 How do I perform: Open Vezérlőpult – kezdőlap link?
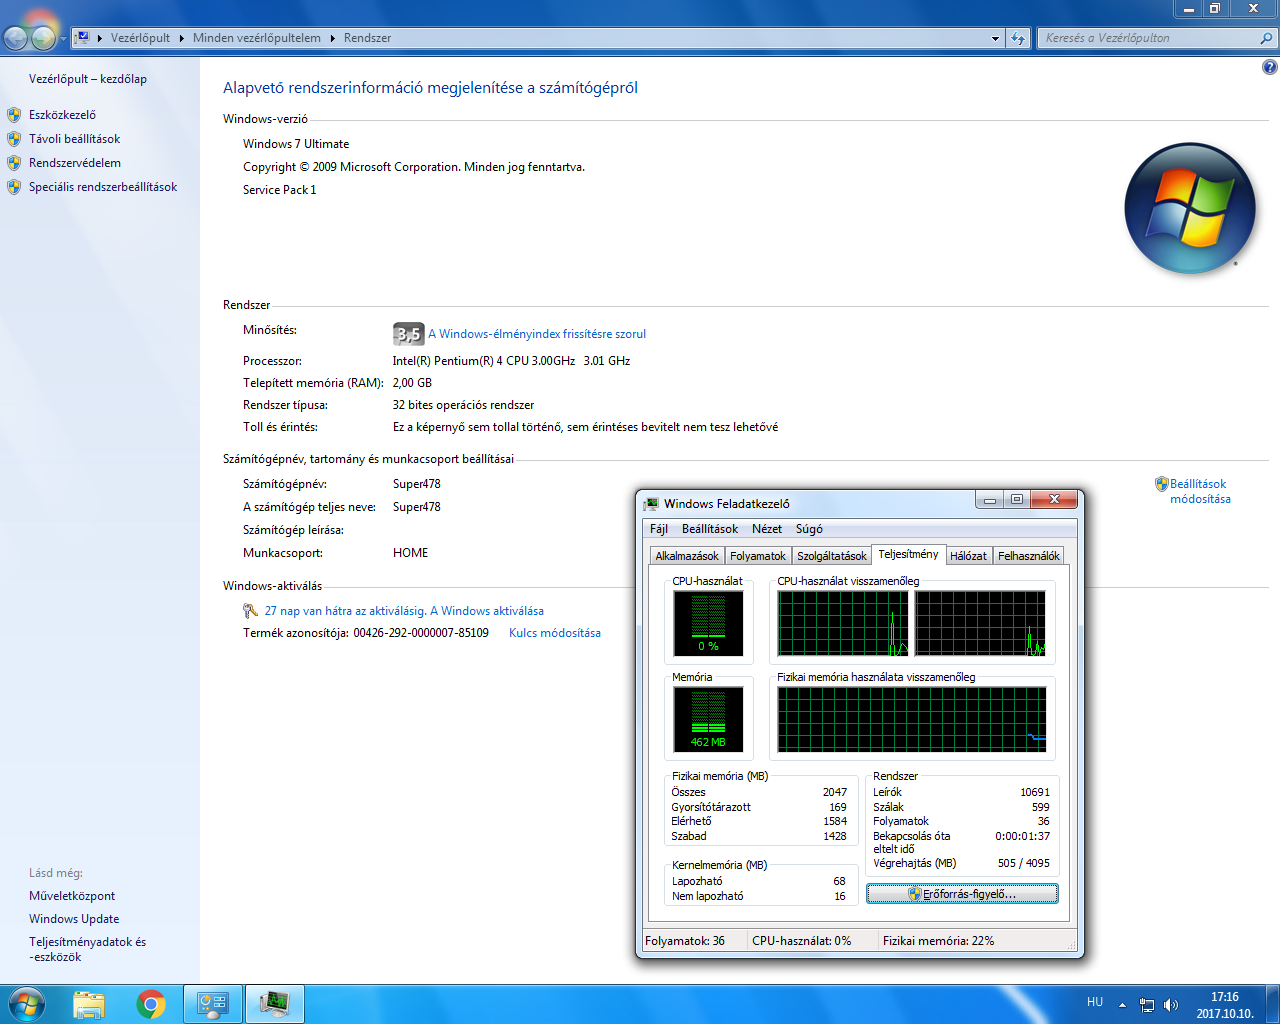point(88,79)
